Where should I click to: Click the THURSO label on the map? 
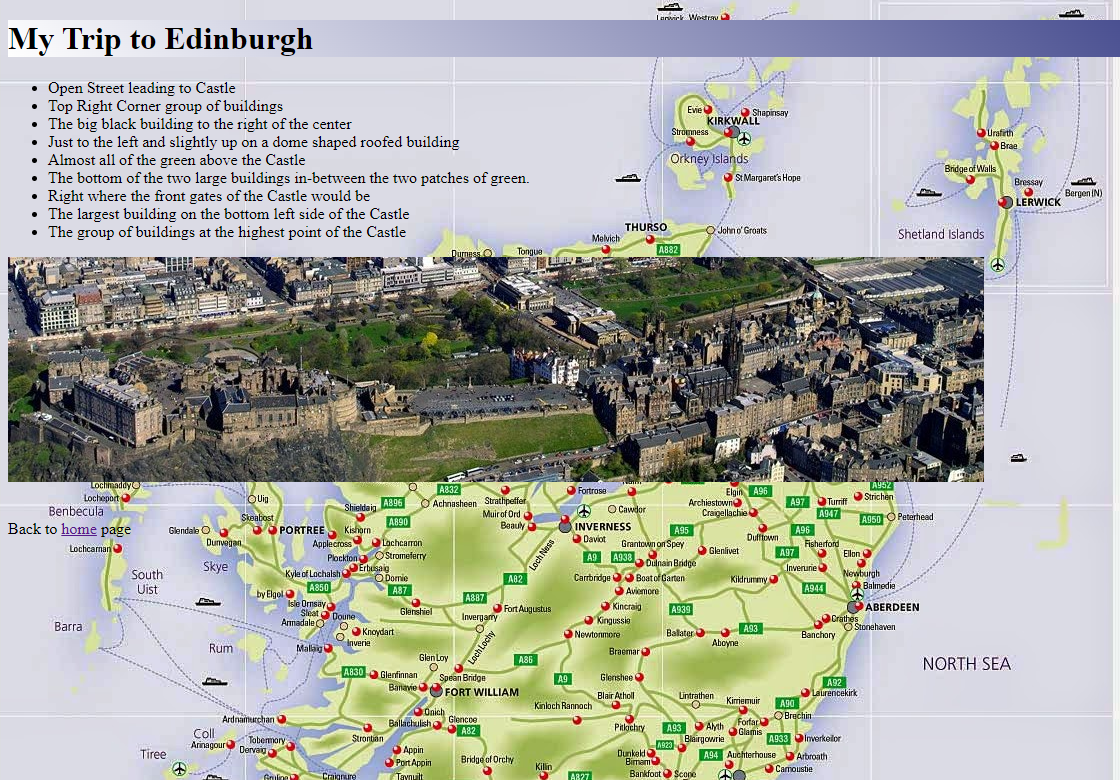[646, 227]
